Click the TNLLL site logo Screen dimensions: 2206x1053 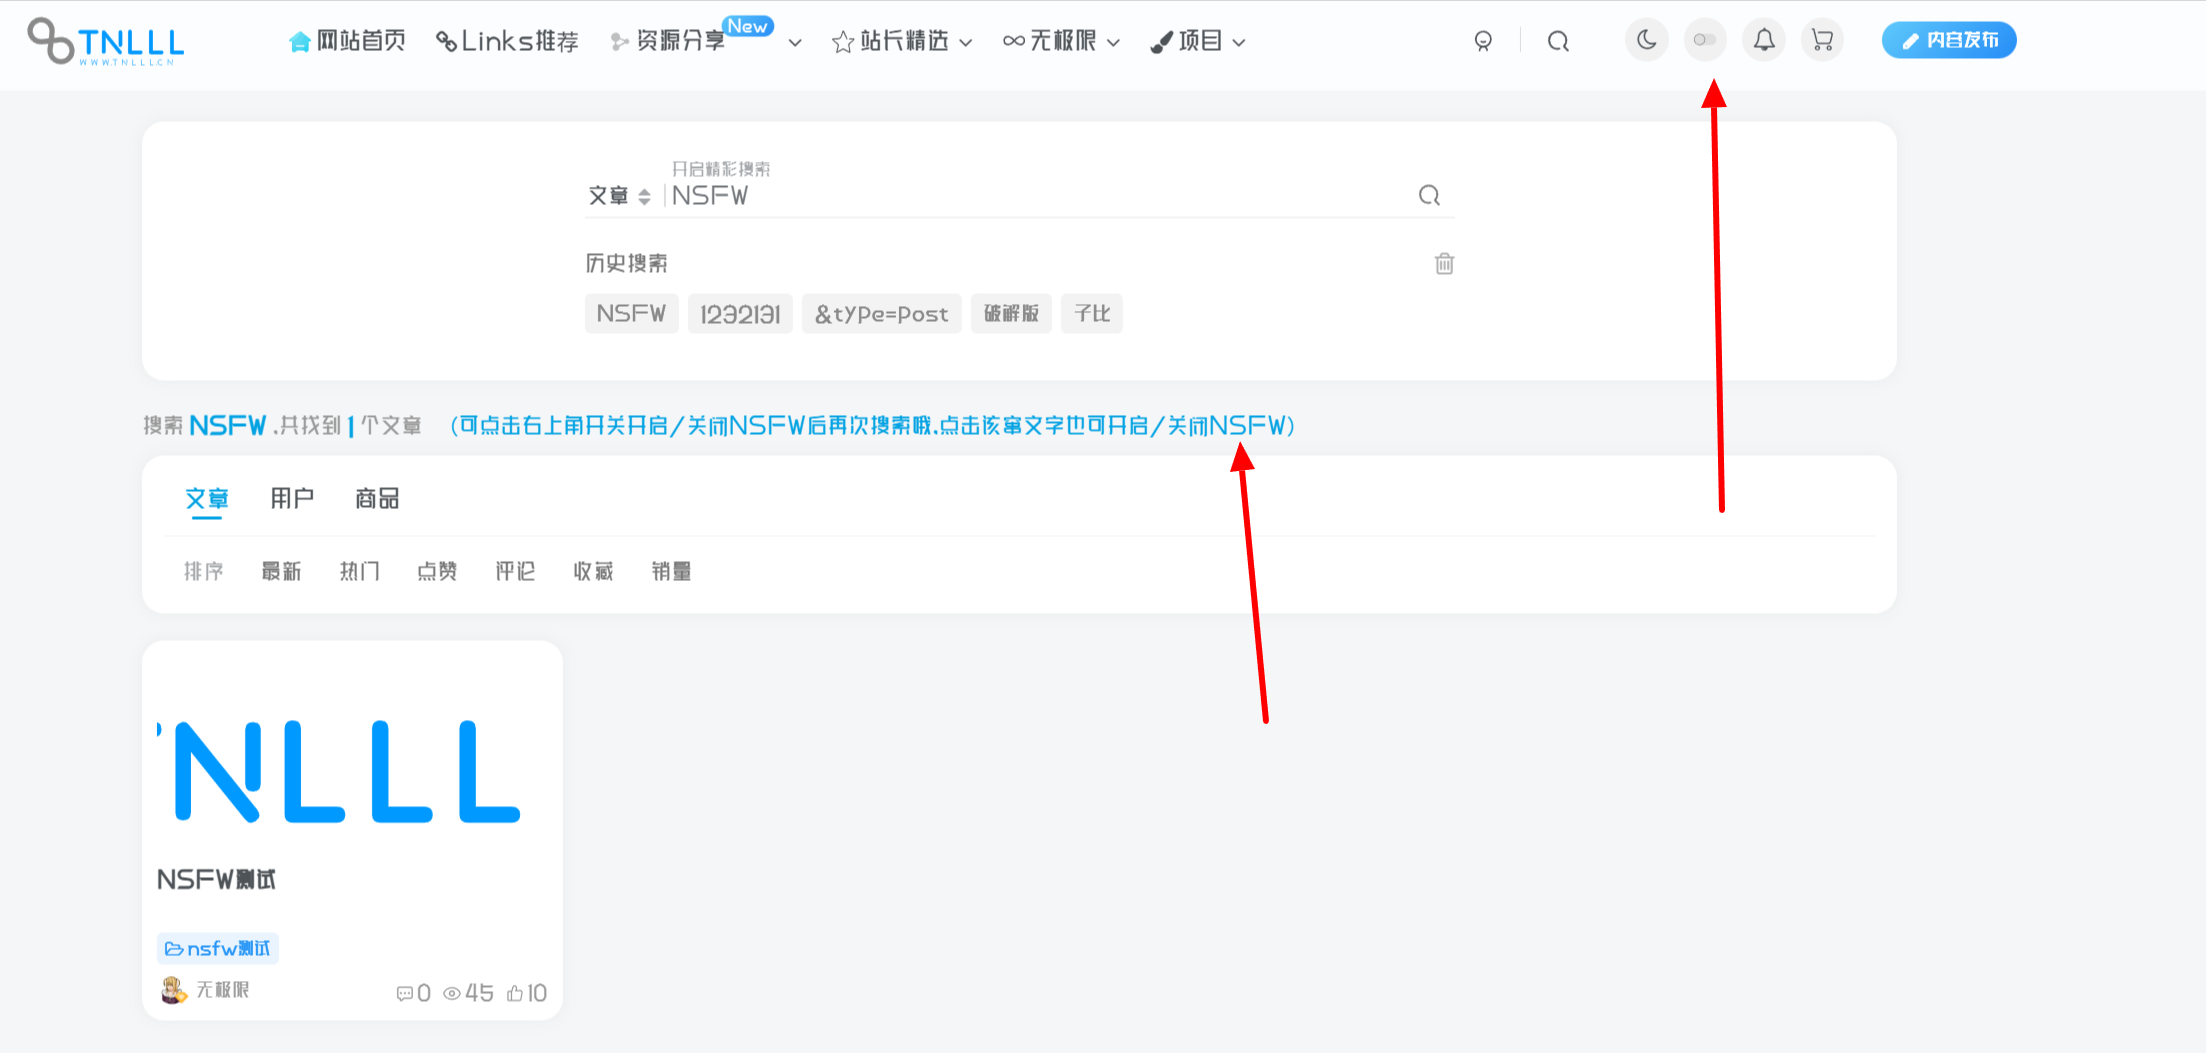coord(106,42)
